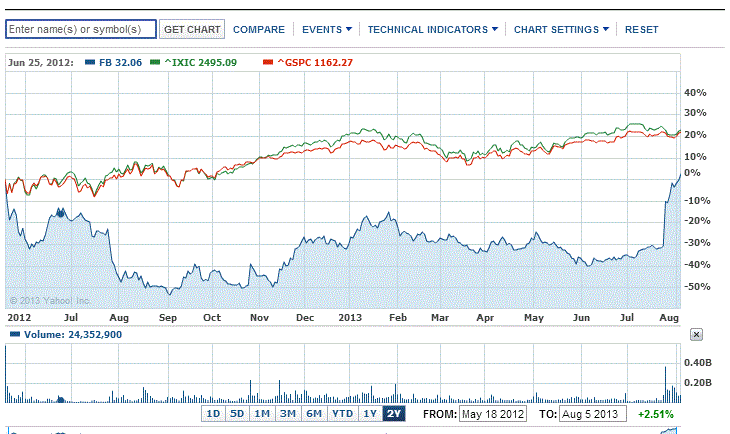Image resolution: width=730 pixels, height=434 pixels.
Task: Click the FB data point marker near July 2012
Action: (60, 213)
